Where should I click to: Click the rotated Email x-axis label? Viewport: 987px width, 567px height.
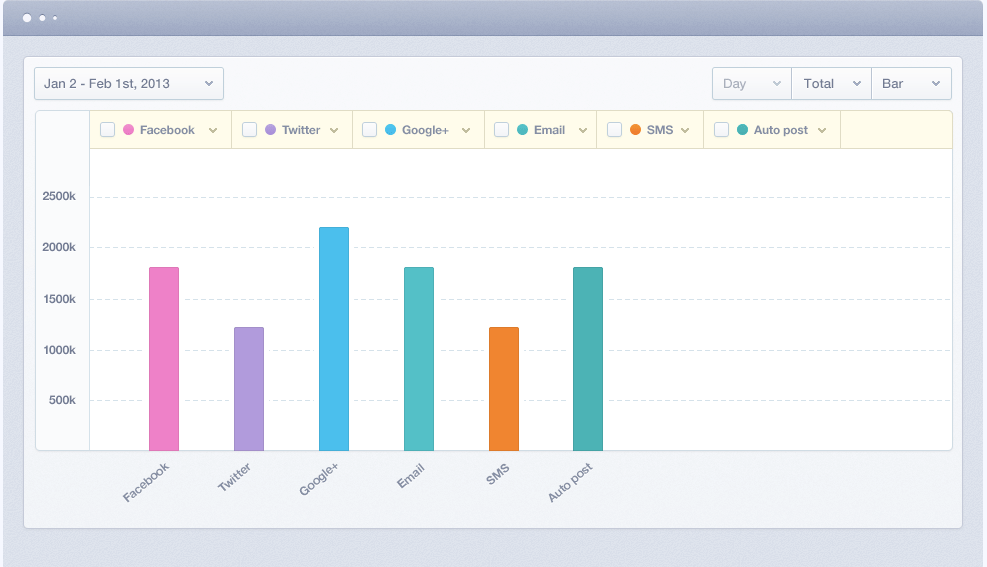pyautogui.click(x=410, y=476)
